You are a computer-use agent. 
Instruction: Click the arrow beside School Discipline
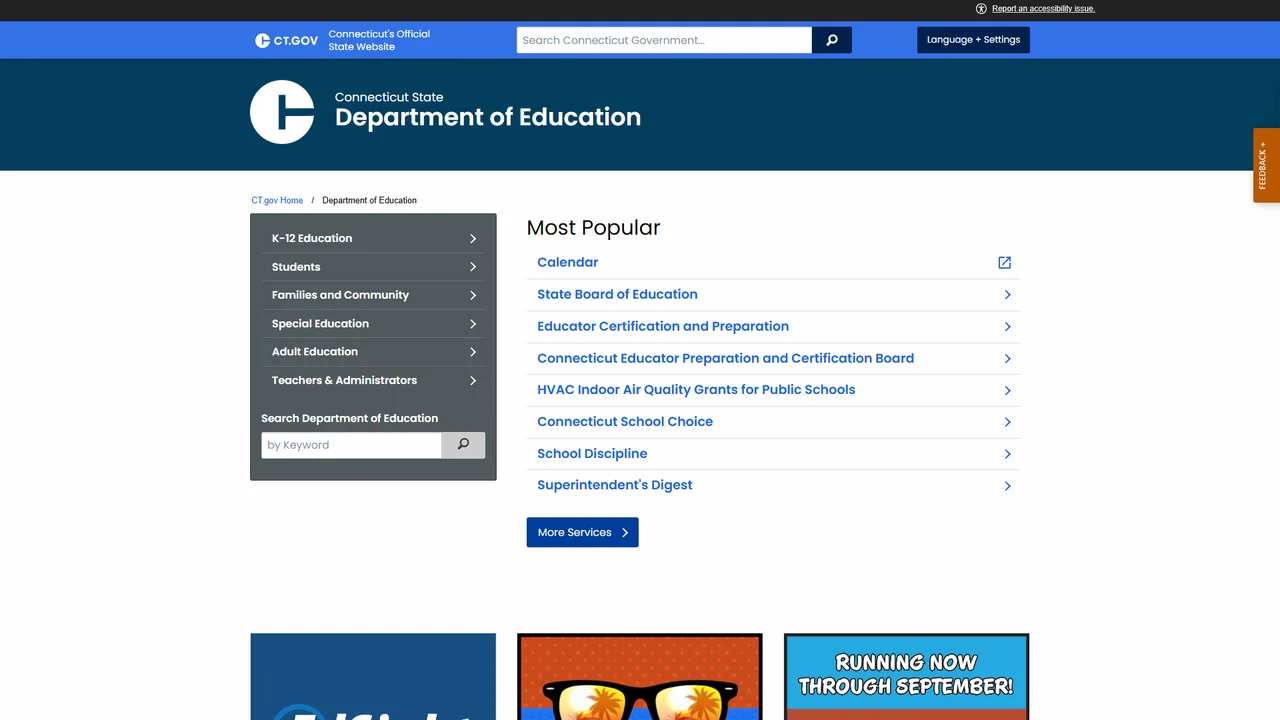coord(1007,454)
